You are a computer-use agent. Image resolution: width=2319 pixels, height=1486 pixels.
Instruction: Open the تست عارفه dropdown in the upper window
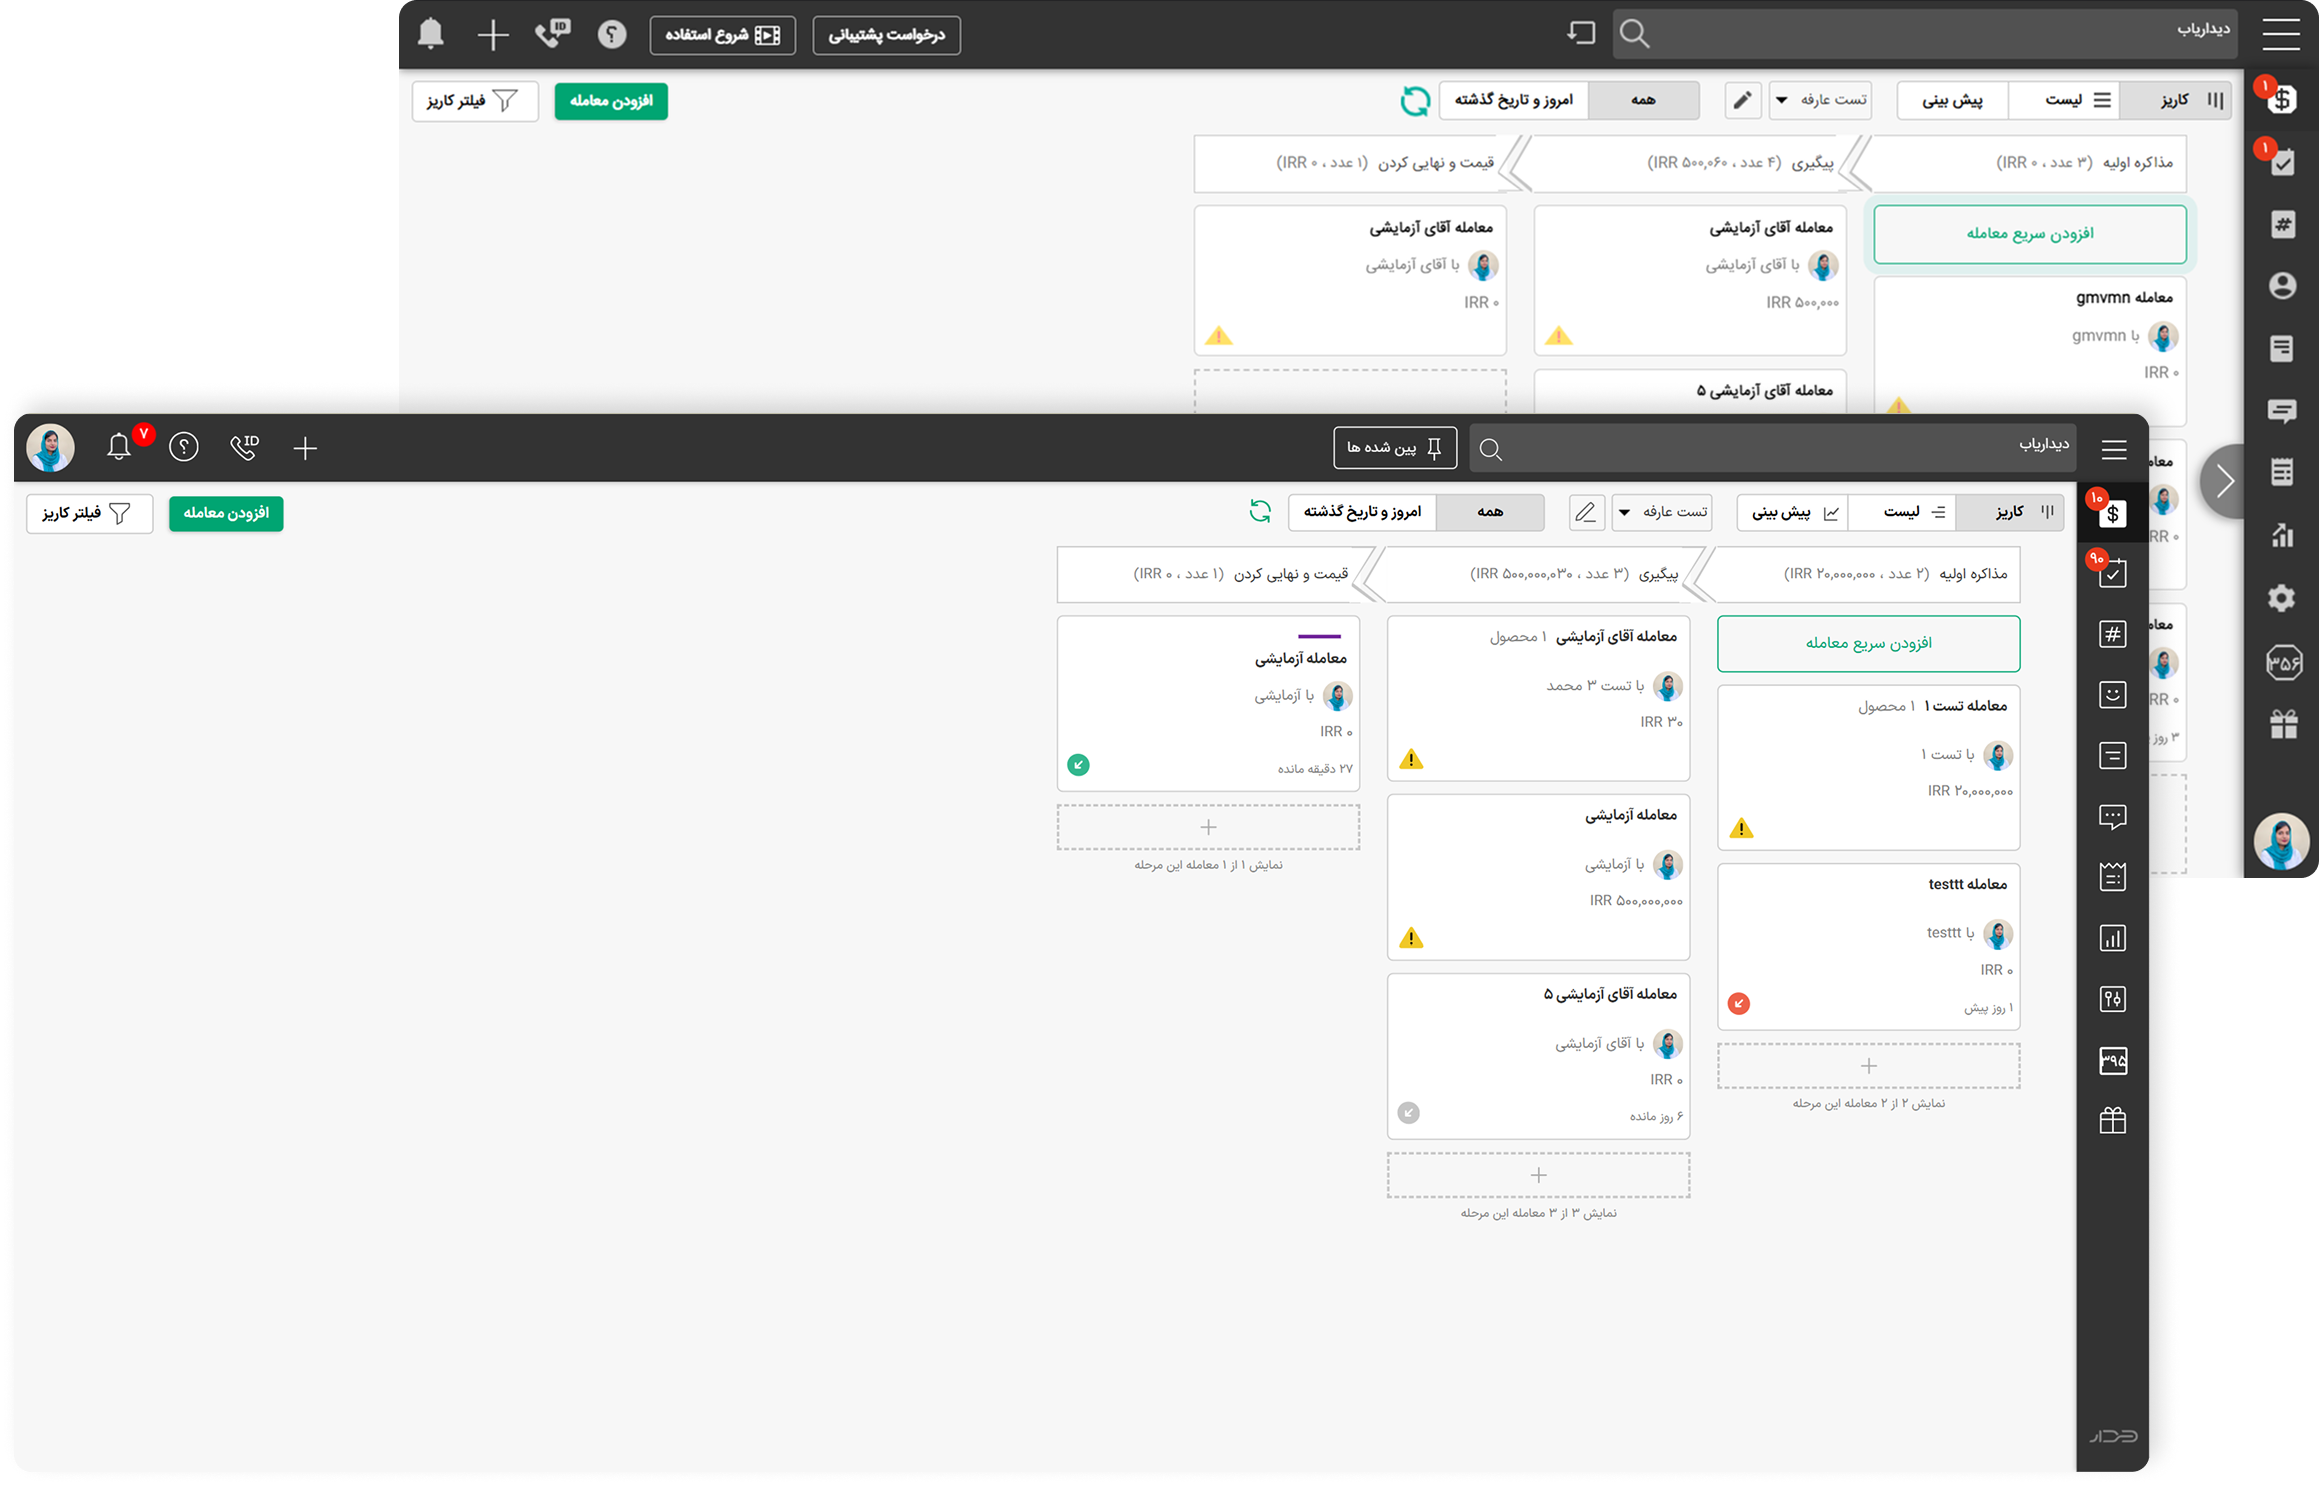1820,100
